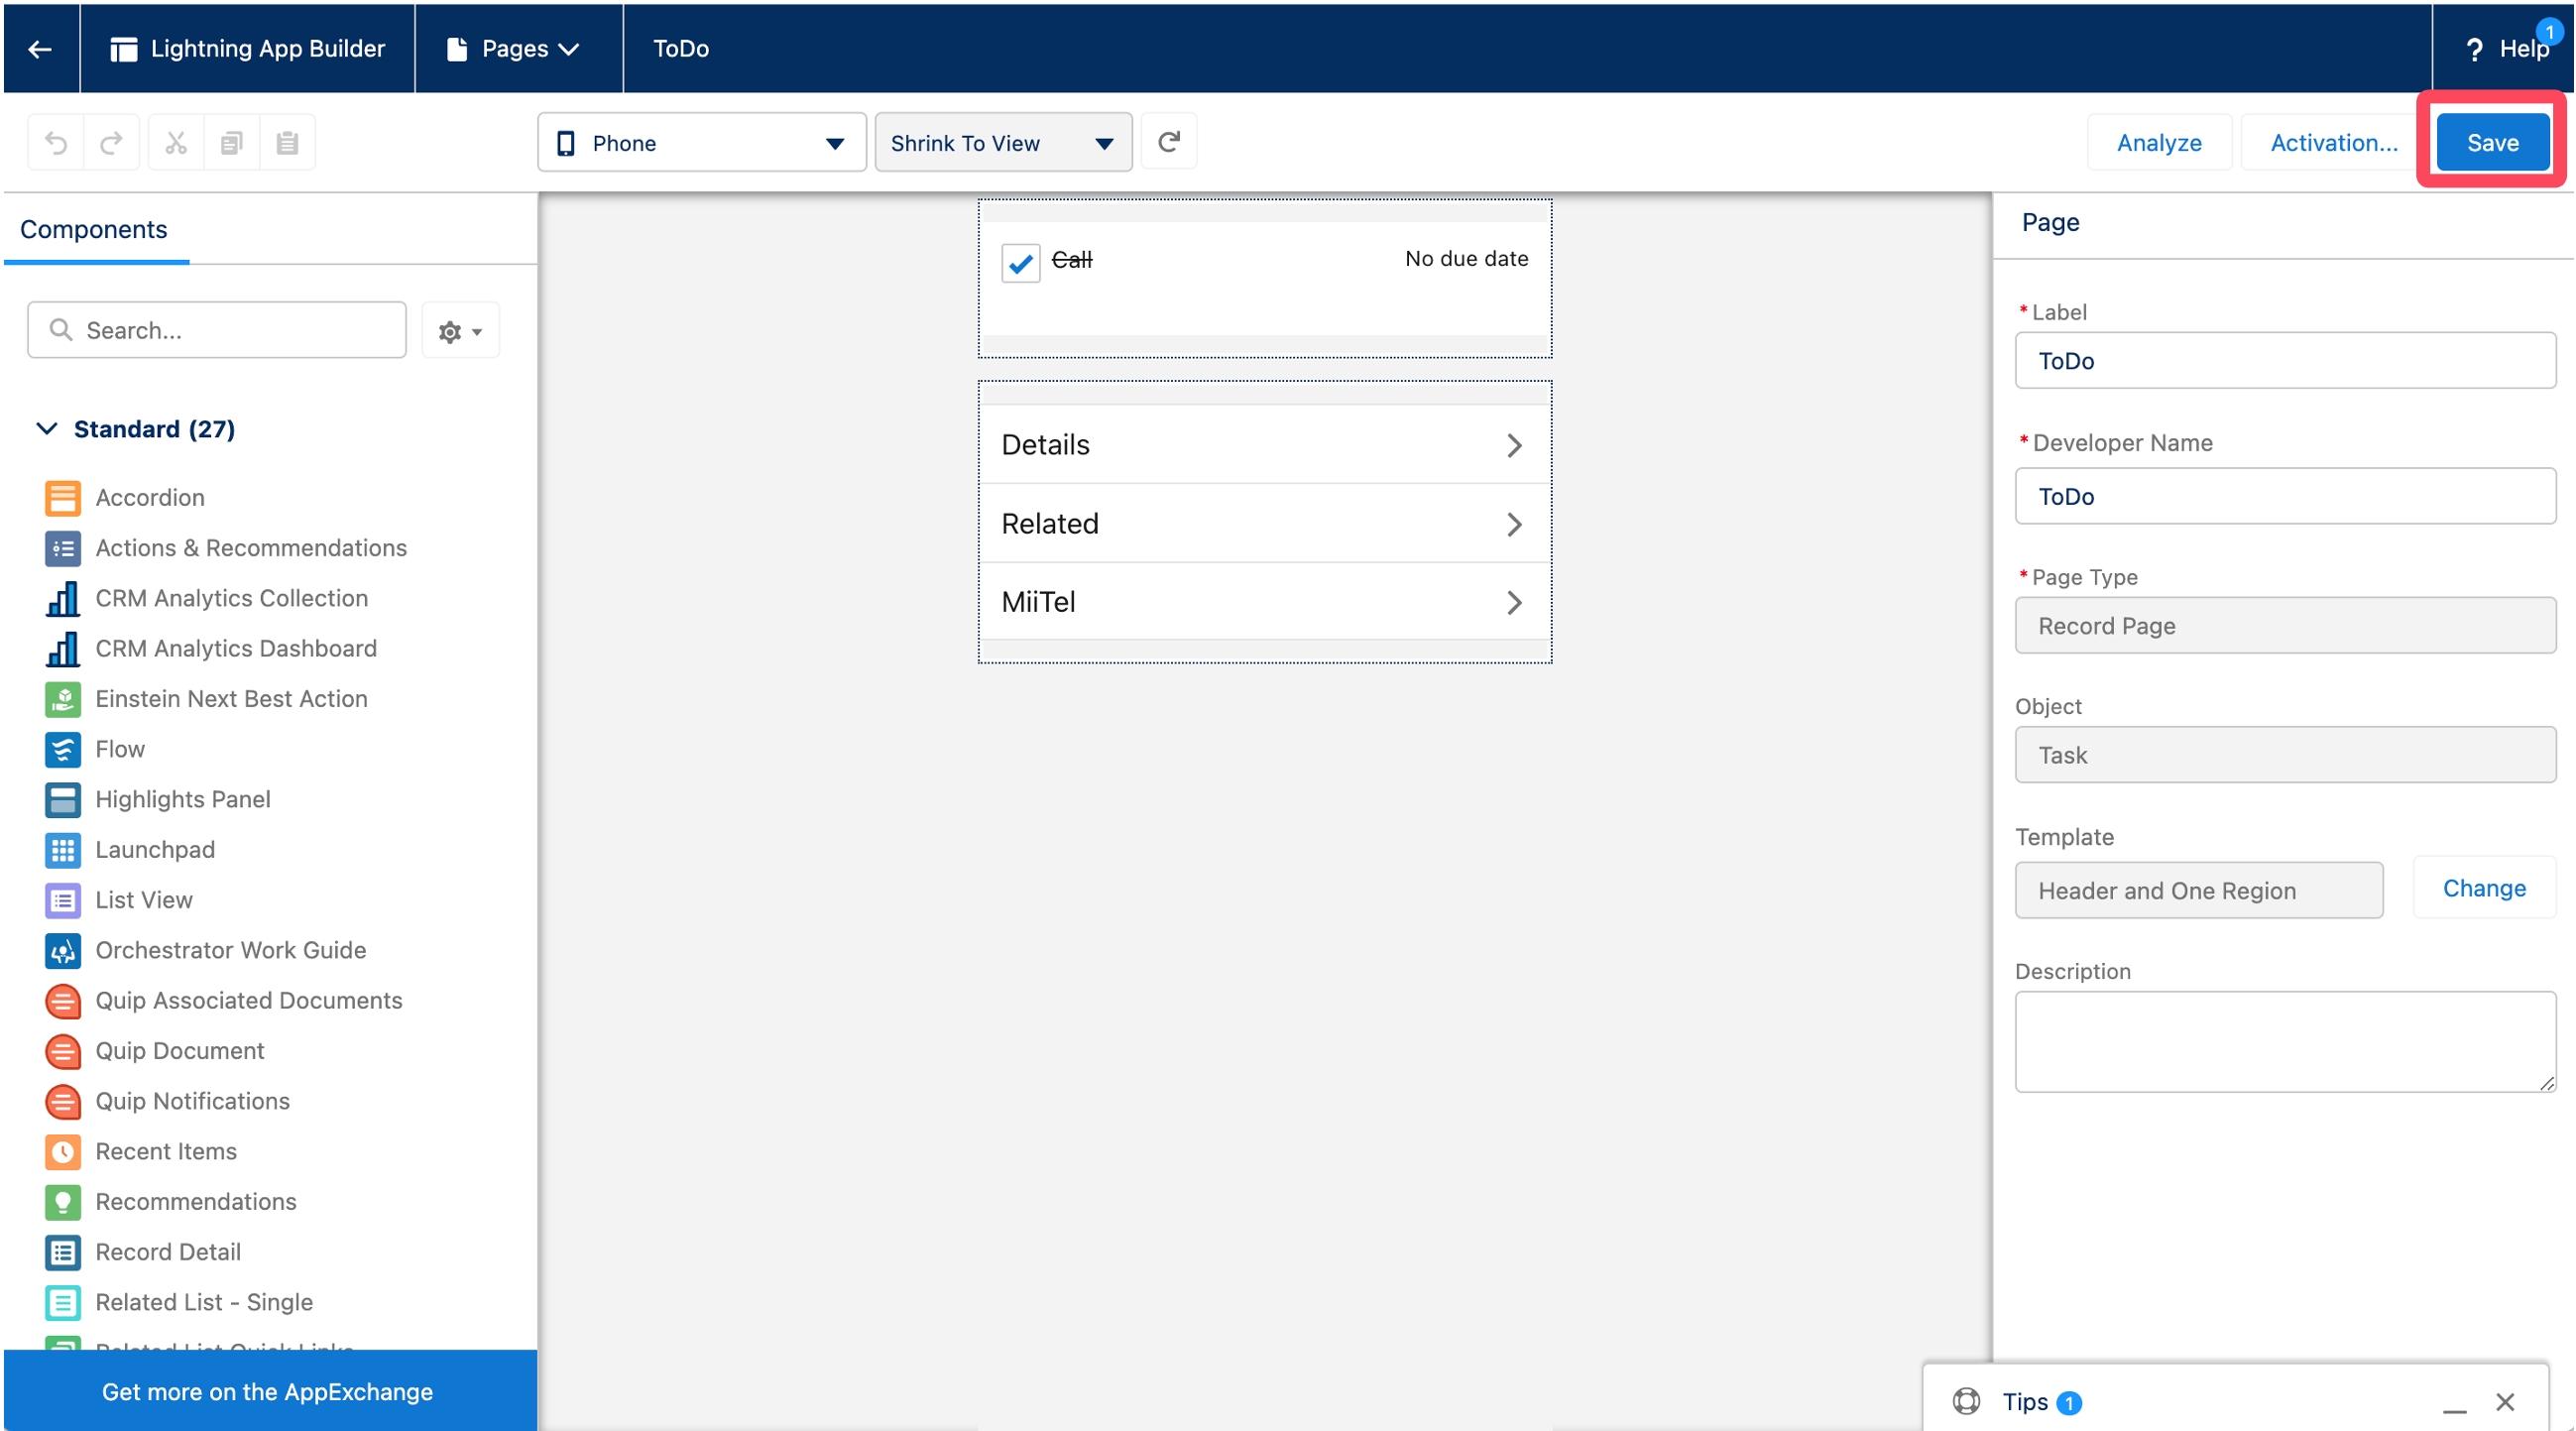Screen dimensions: 2576x1431
Task: Select the Flow component icon
Action: pos(63,749)
